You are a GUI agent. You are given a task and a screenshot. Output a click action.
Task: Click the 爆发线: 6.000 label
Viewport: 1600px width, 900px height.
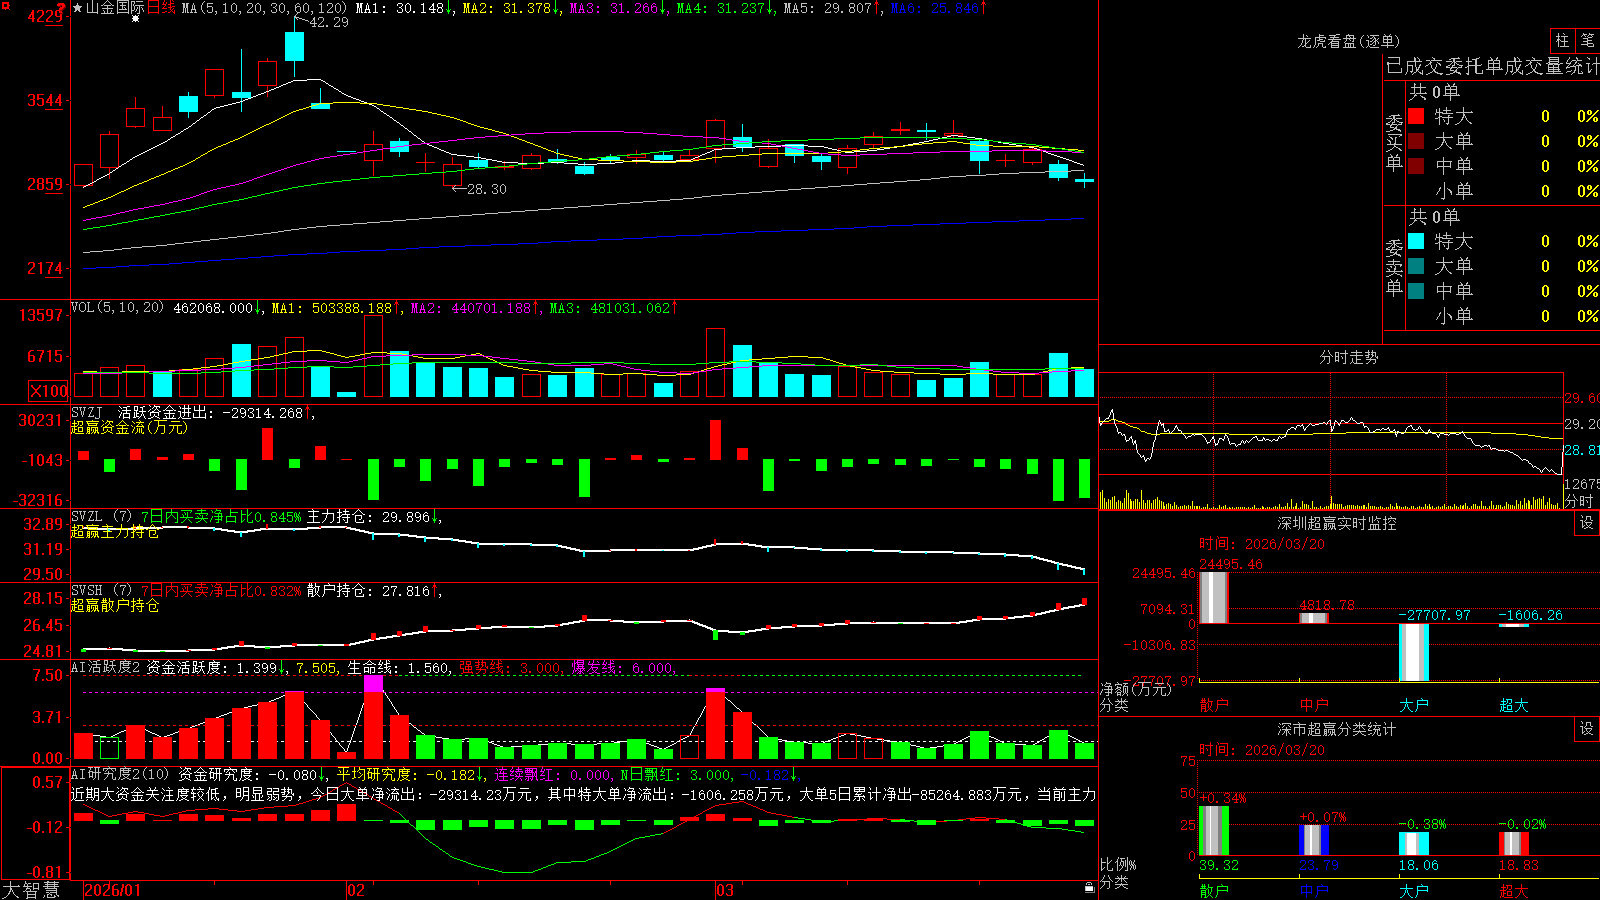click(624, 667)
